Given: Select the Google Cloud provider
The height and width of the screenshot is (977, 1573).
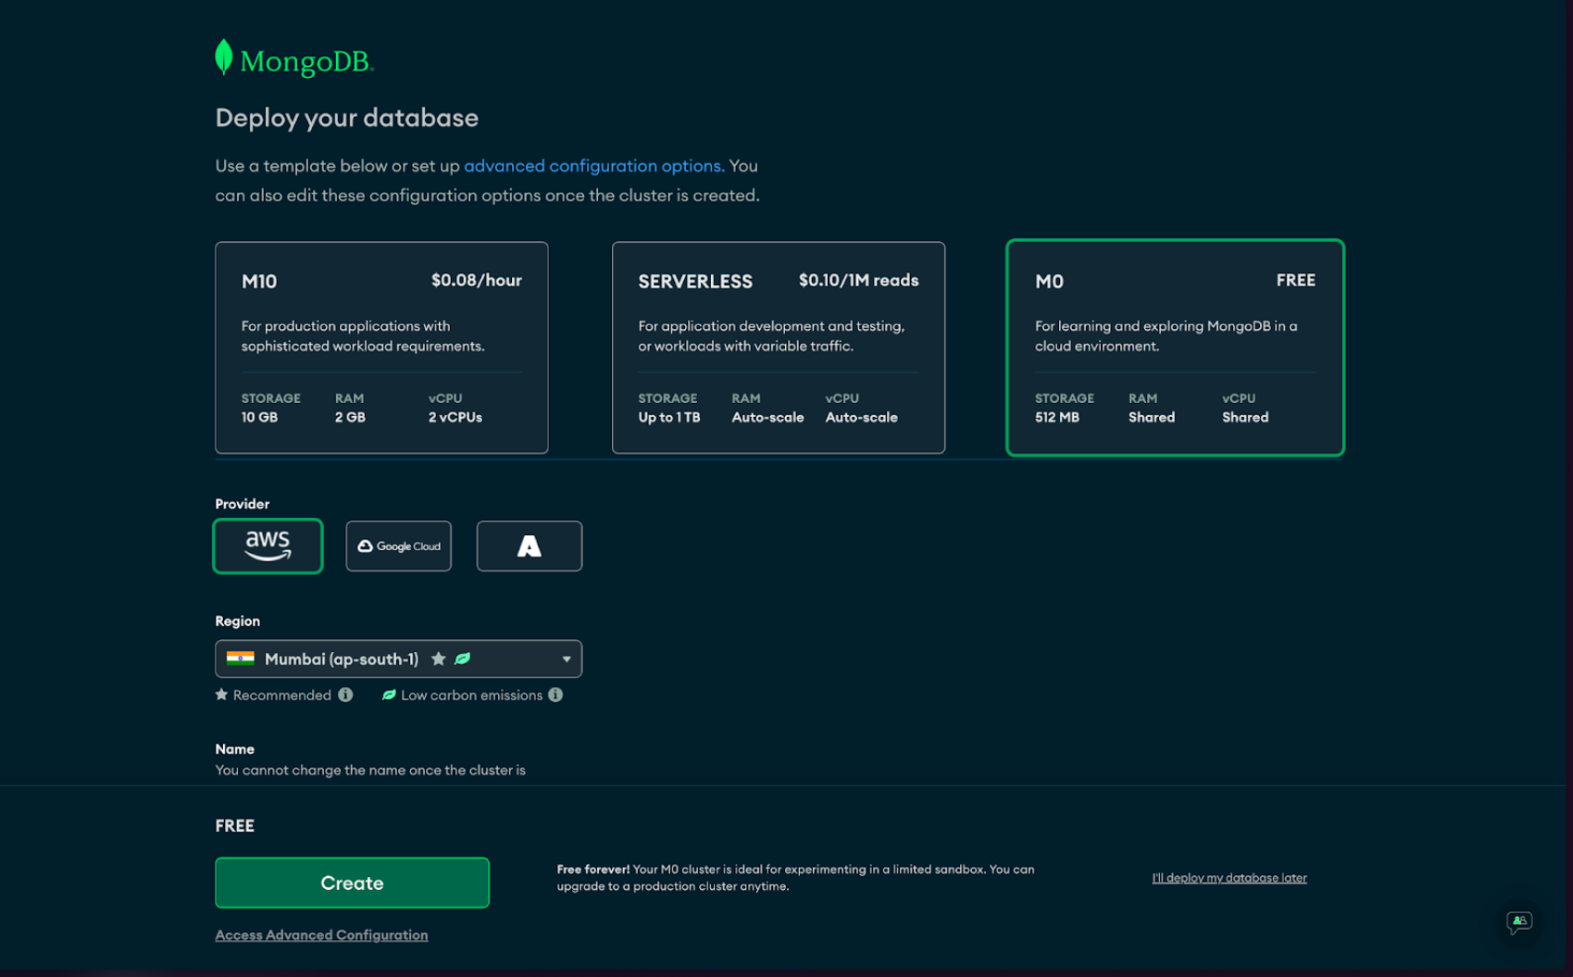Looking at the screenshot, I should coord(398,546).
